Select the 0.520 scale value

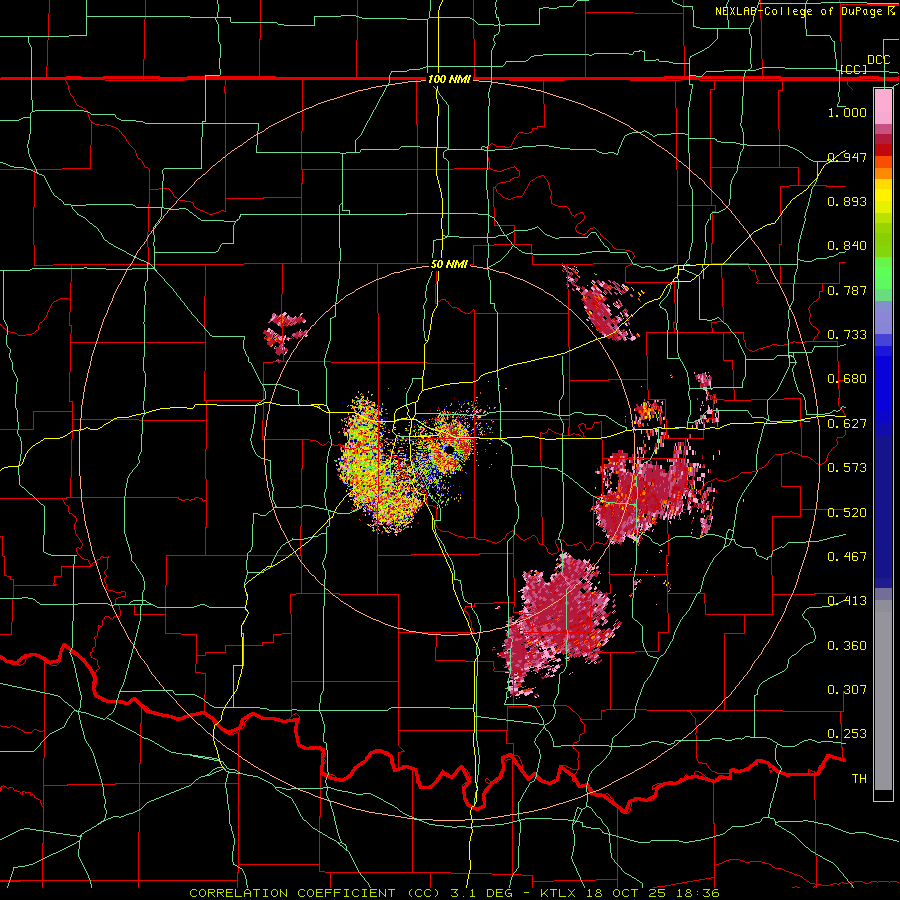click(x=847, y=513)
